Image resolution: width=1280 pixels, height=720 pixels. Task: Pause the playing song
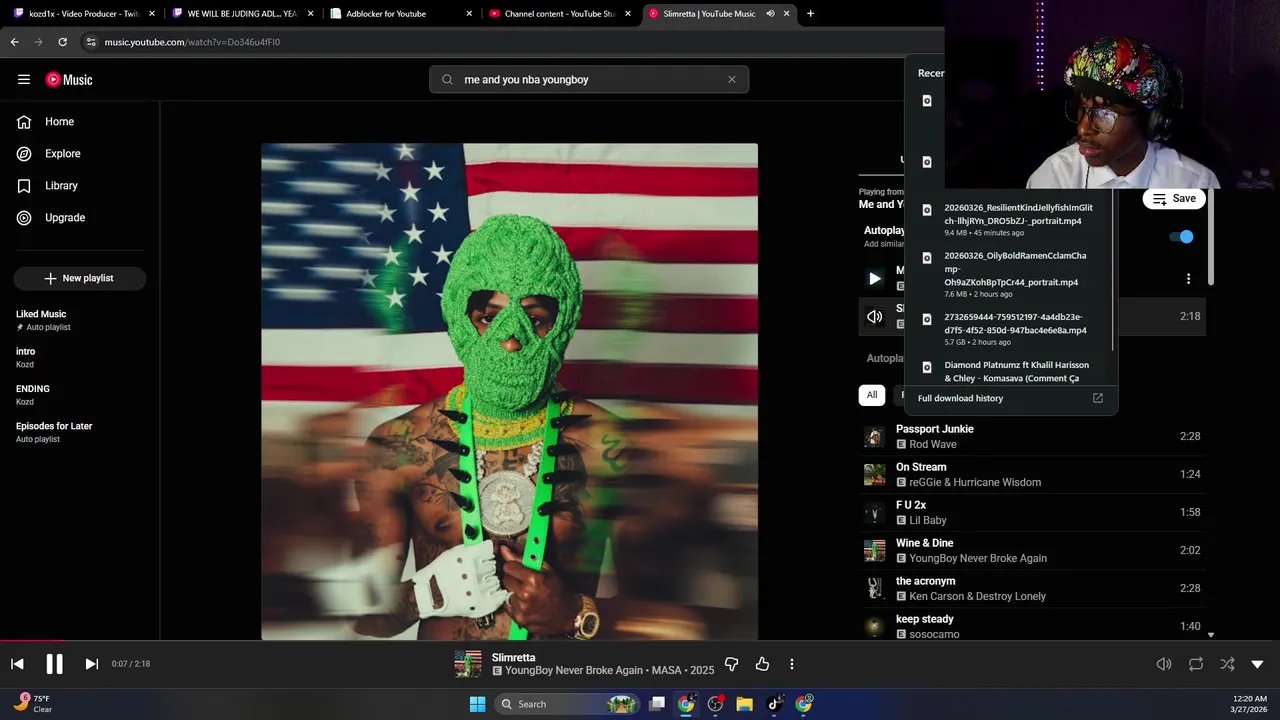54,664
